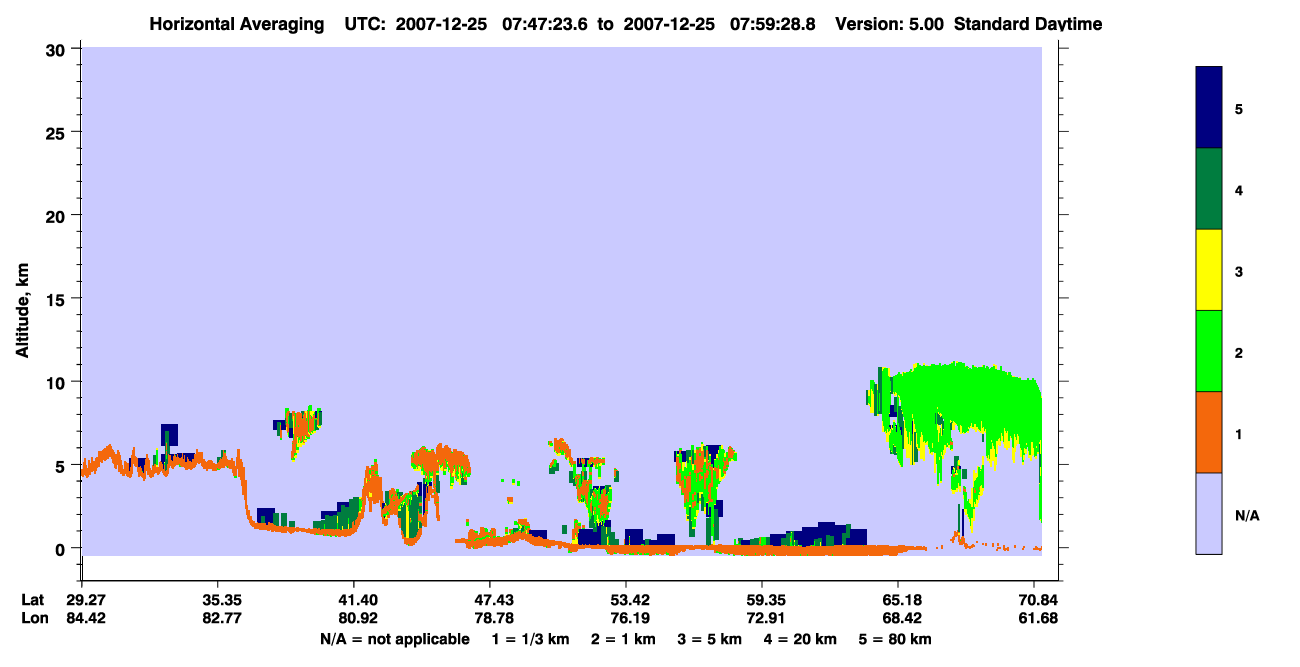Click the colorbar label '2'
This screenshot has width=1300, height=667.
click(1240, 352)
